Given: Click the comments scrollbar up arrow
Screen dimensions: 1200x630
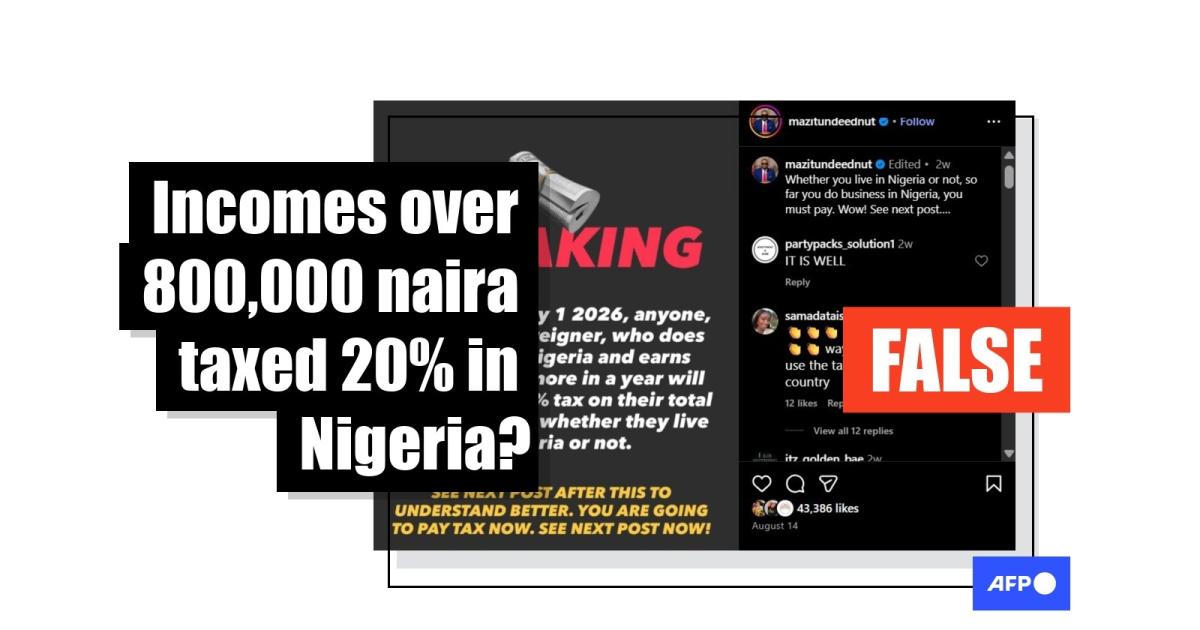Looking at the screenshot, I should [1008, 156].
